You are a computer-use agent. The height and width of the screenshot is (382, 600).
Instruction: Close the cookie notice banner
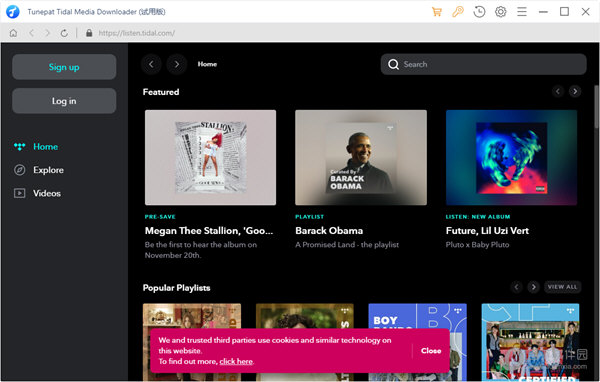pos(431,351)
